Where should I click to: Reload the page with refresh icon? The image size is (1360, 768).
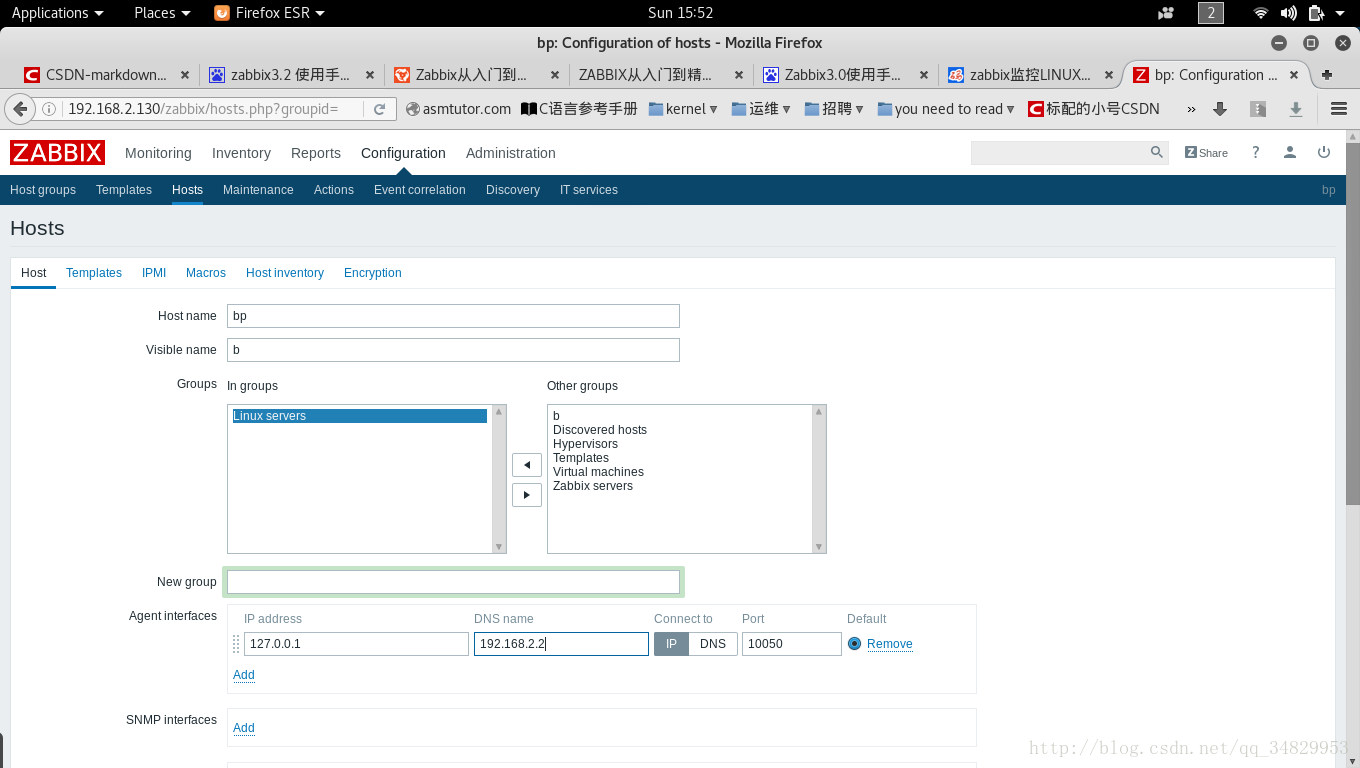coord(380,109)
